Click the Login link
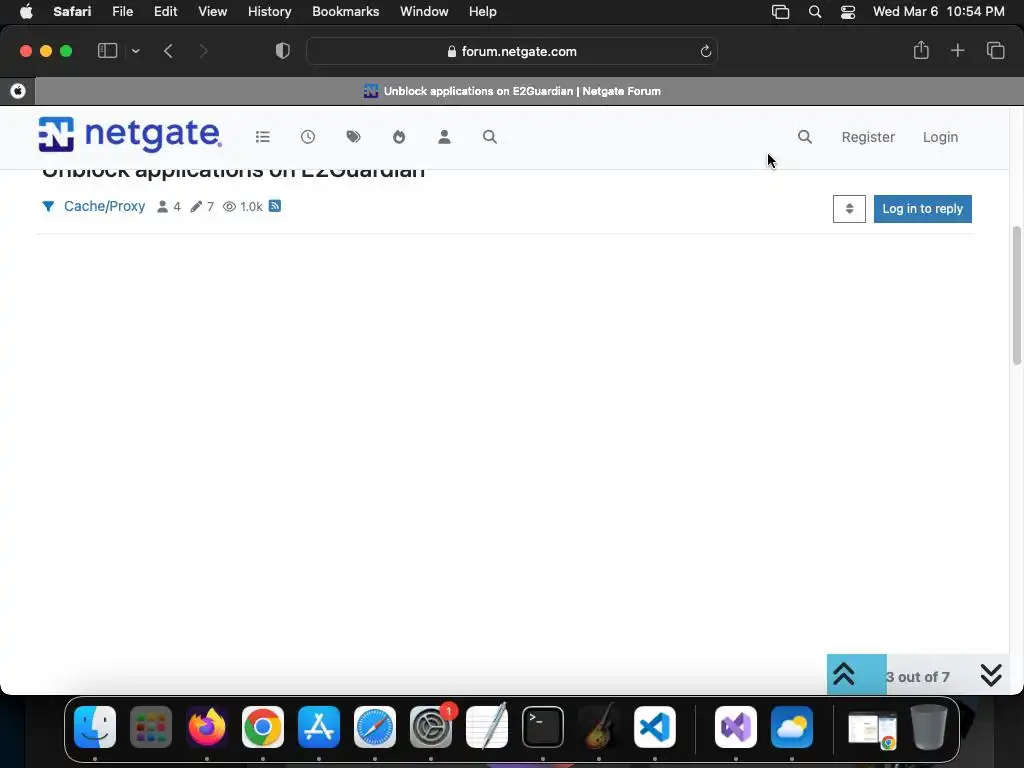The image size is (1024, 768). [940, 137]
